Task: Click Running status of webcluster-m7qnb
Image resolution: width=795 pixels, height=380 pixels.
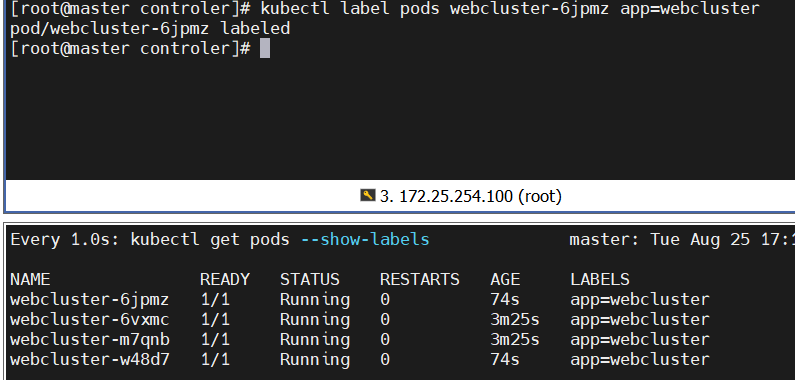Action: point(315,340)
